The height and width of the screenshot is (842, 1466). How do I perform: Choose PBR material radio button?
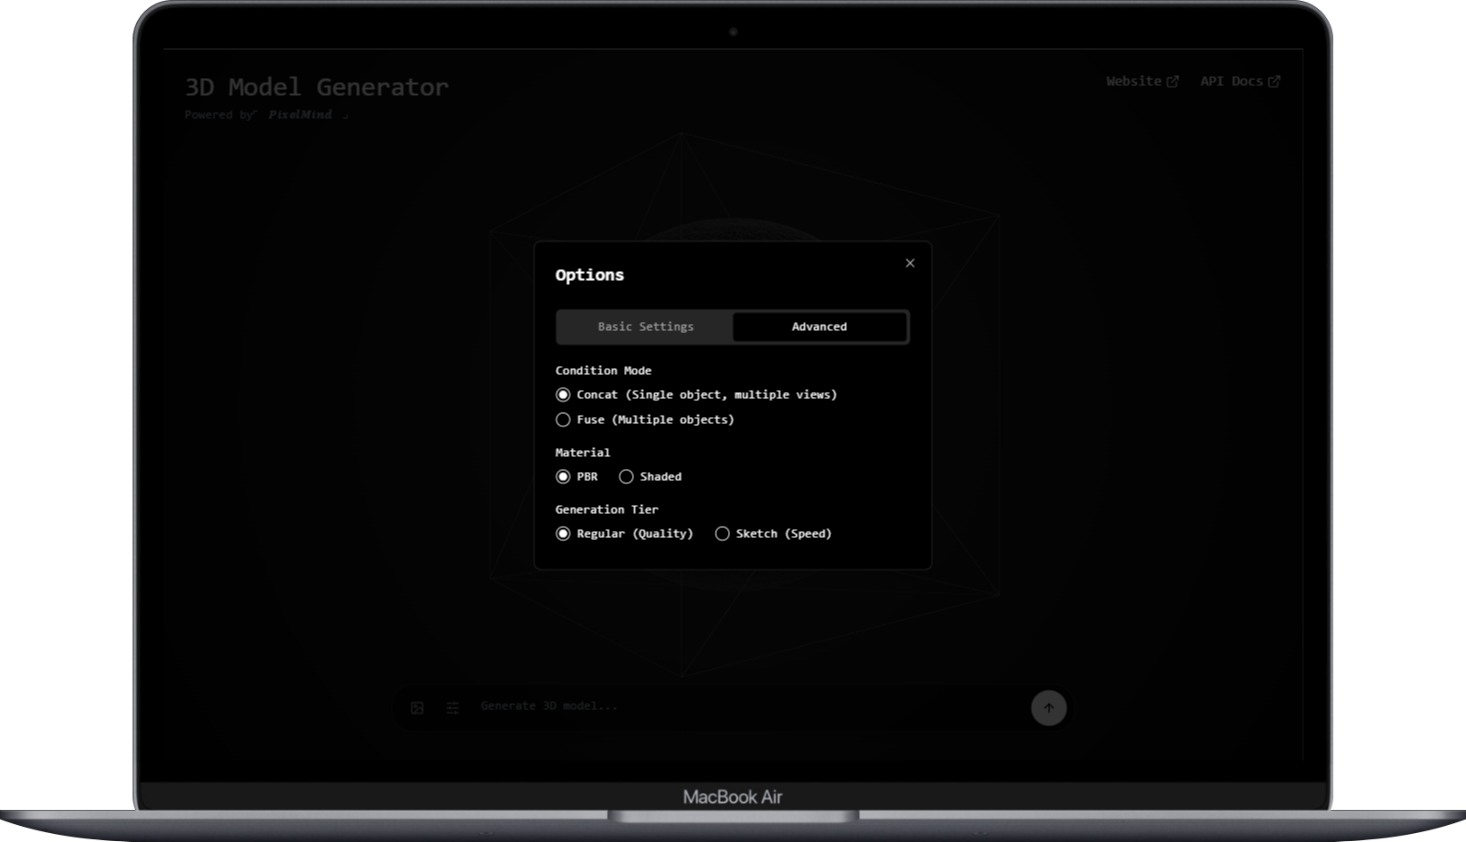(563, 477)
